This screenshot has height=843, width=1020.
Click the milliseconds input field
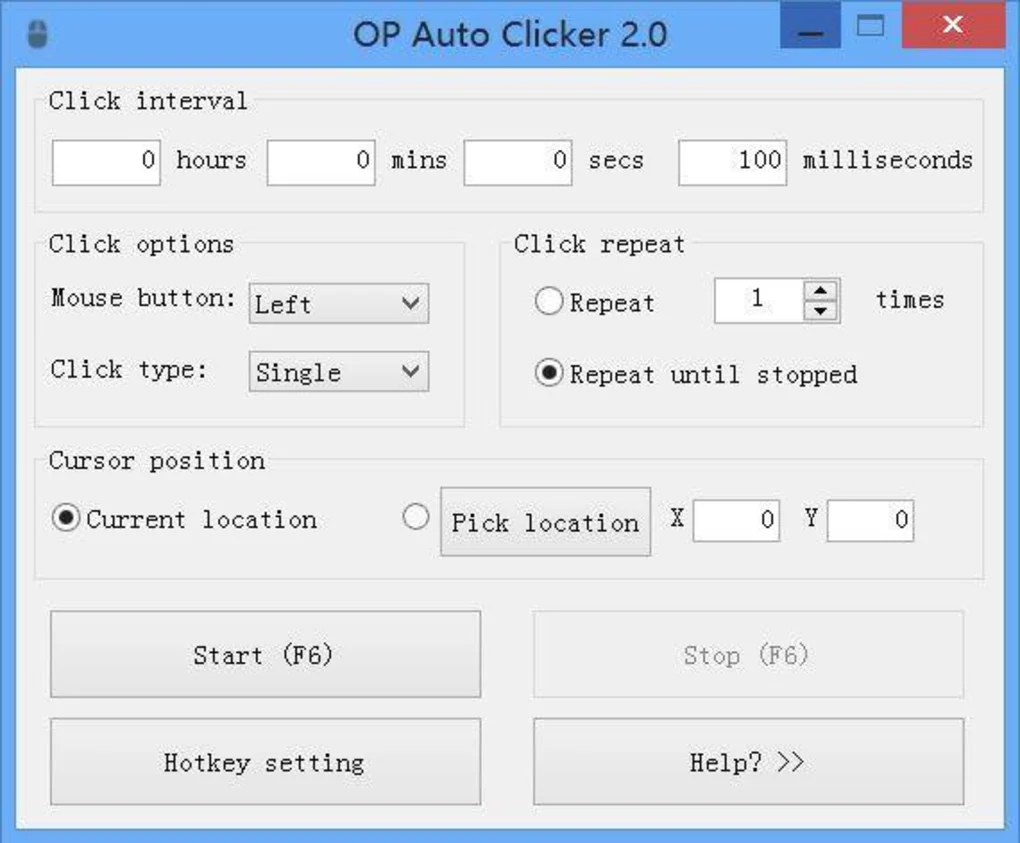click(731, 161)
